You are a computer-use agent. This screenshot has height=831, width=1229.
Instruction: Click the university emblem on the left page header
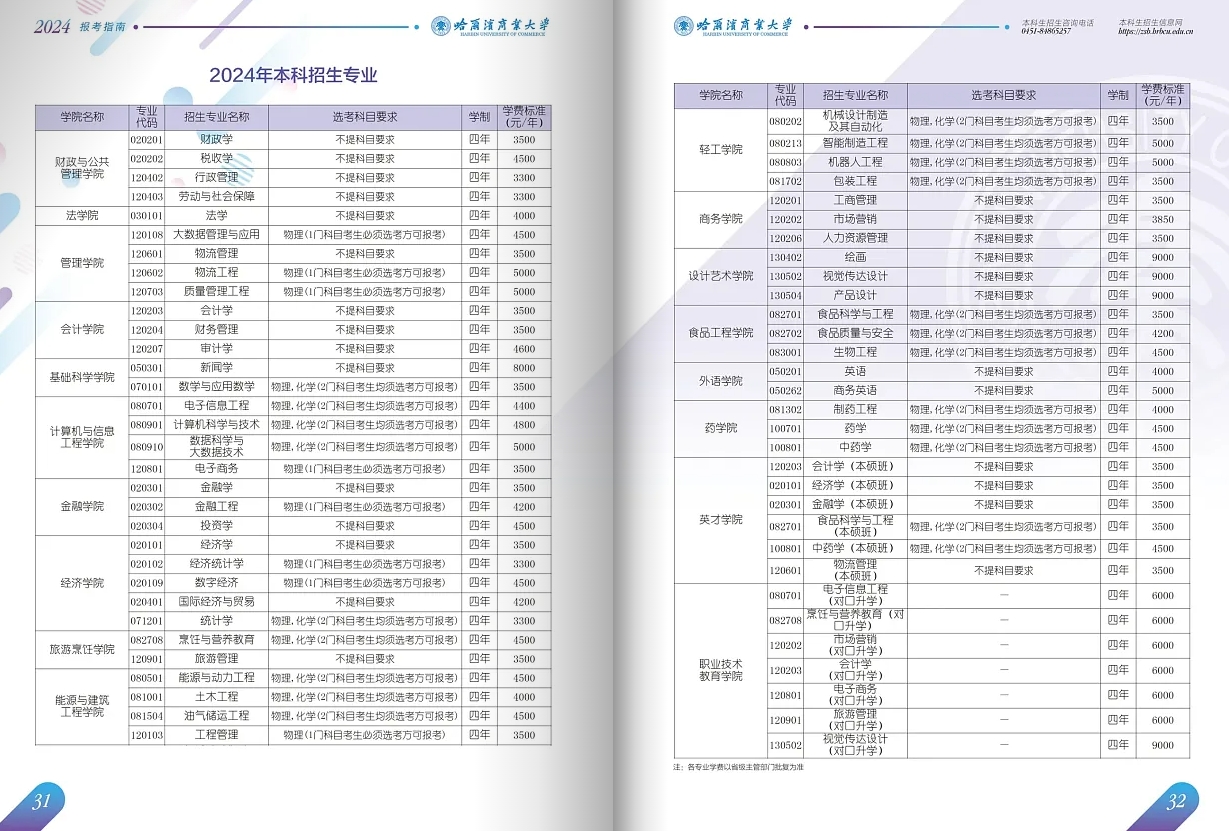pos(440,26)
